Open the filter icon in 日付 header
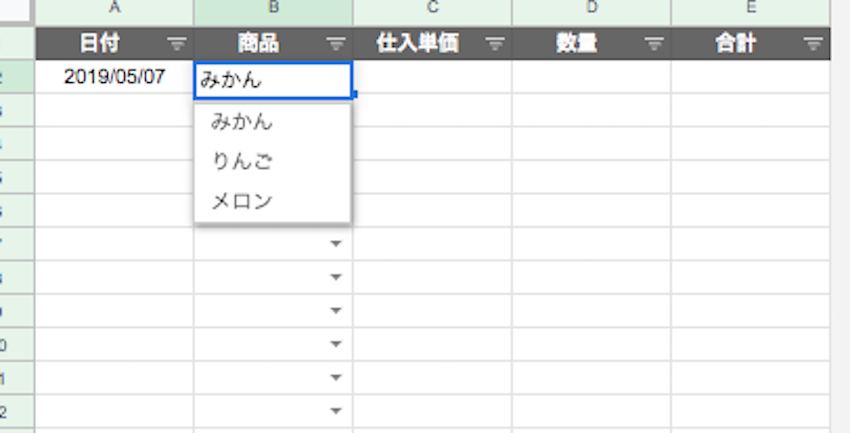Image resolution: width=850 pixels, height=433 pixels. click(x=177, y=44)
